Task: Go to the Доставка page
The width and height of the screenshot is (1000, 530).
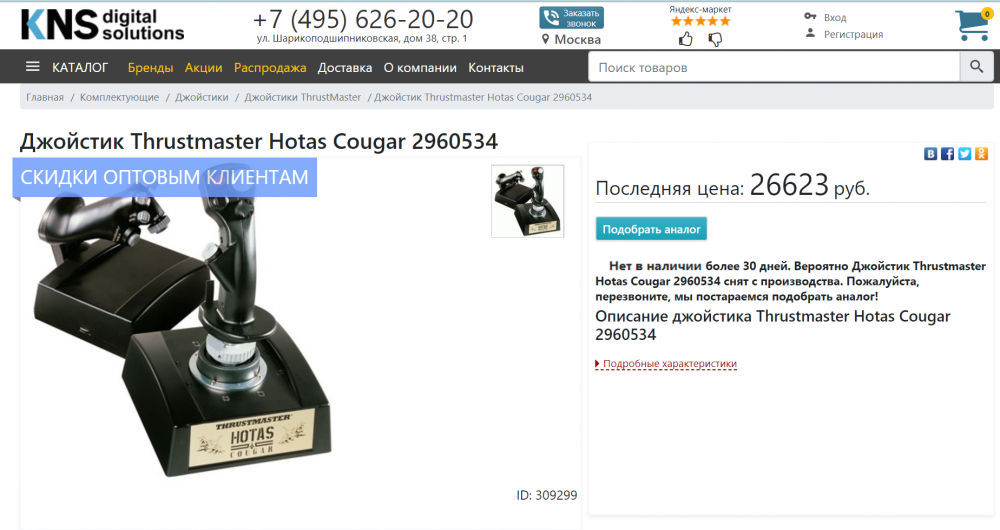Action: coord(344,68)
